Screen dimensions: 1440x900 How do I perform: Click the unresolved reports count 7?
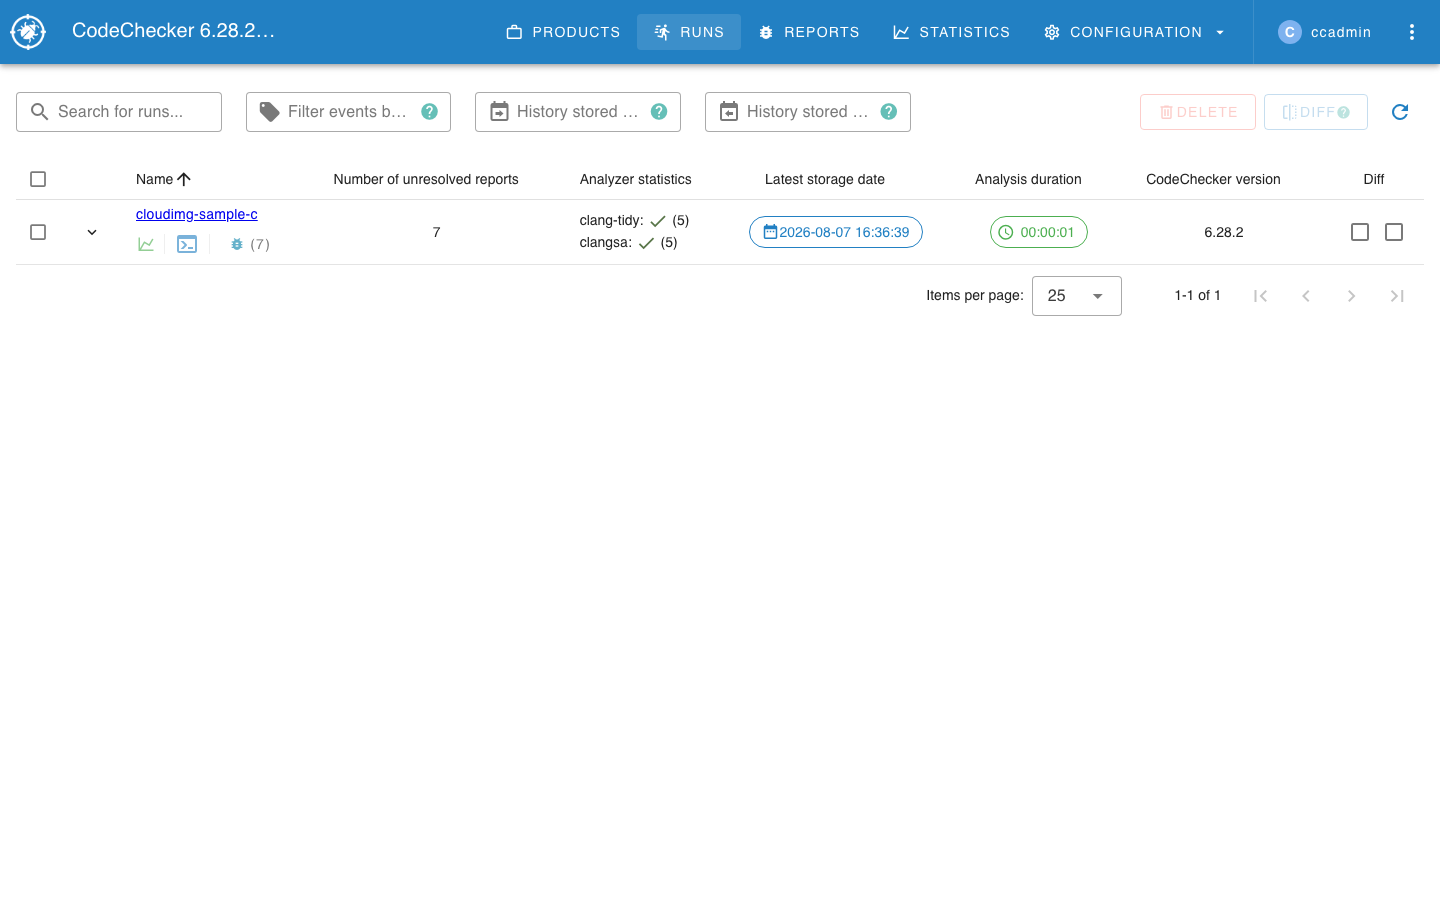click(436, 232)
